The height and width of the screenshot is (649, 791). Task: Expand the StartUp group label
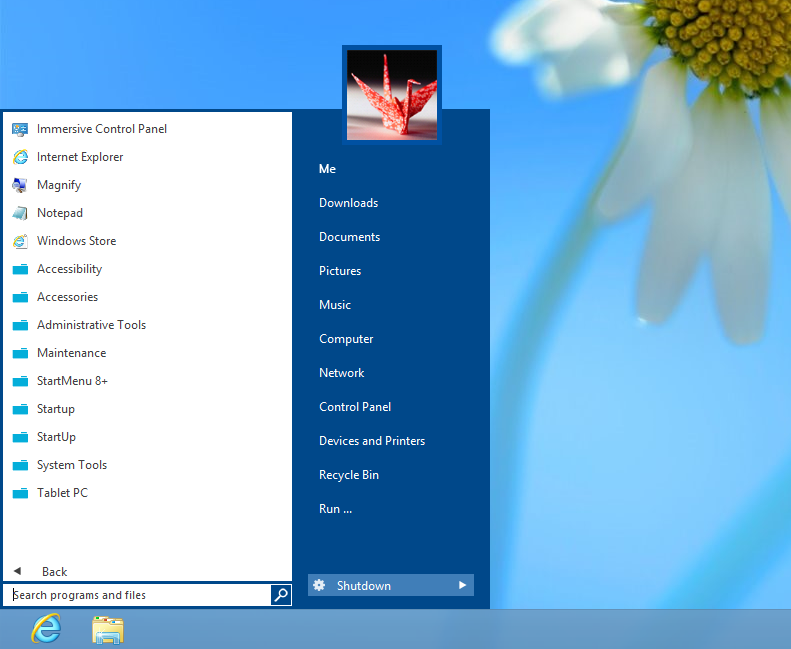coord(56,437)
